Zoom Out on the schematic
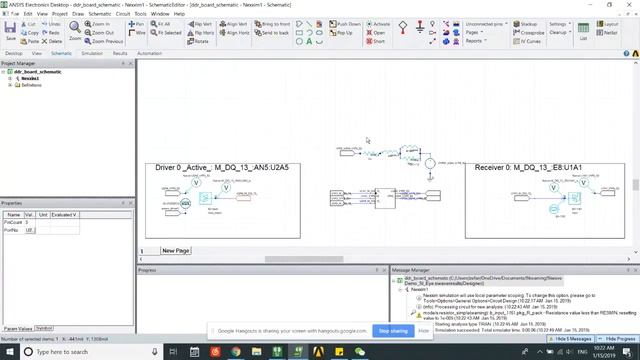640x360 pixels. (99, 33)
